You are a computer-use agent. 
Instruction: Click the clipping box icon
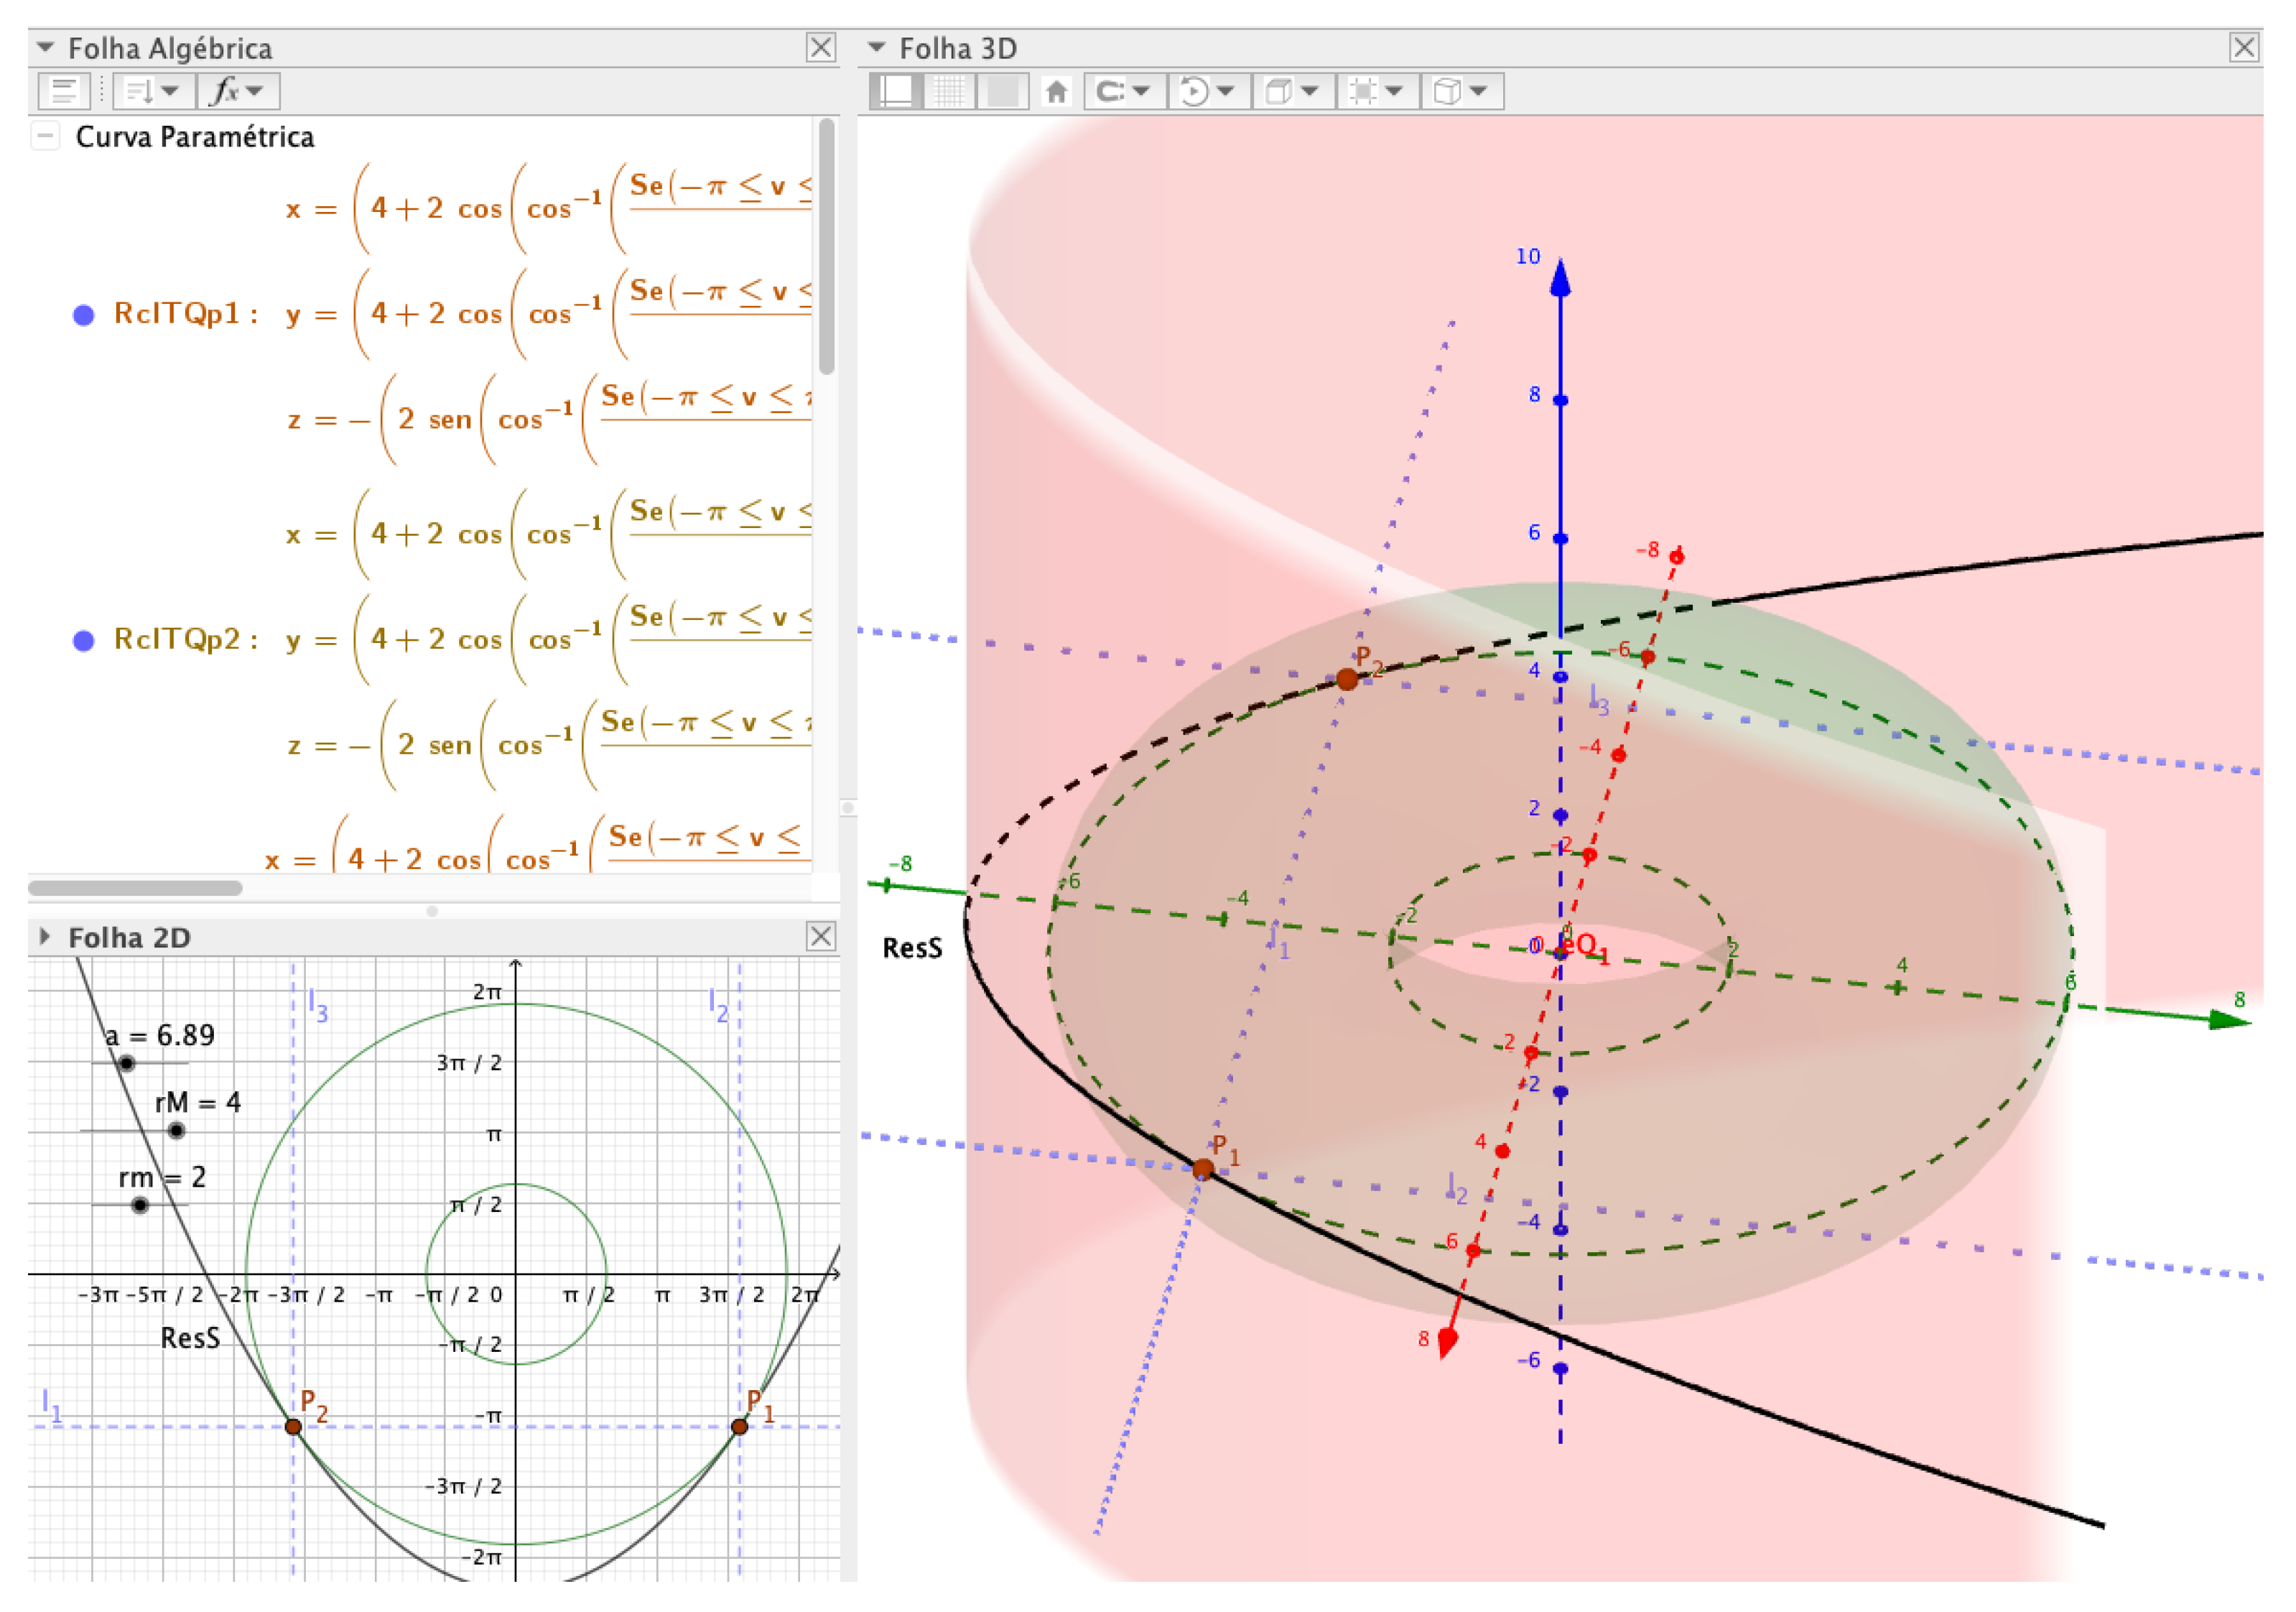click(1362, 91)
